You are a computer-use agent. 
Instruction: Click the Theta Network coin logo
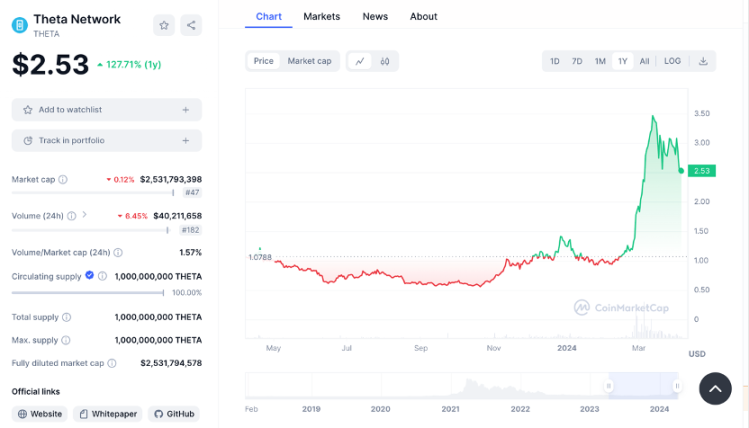(x=20, y=25)
